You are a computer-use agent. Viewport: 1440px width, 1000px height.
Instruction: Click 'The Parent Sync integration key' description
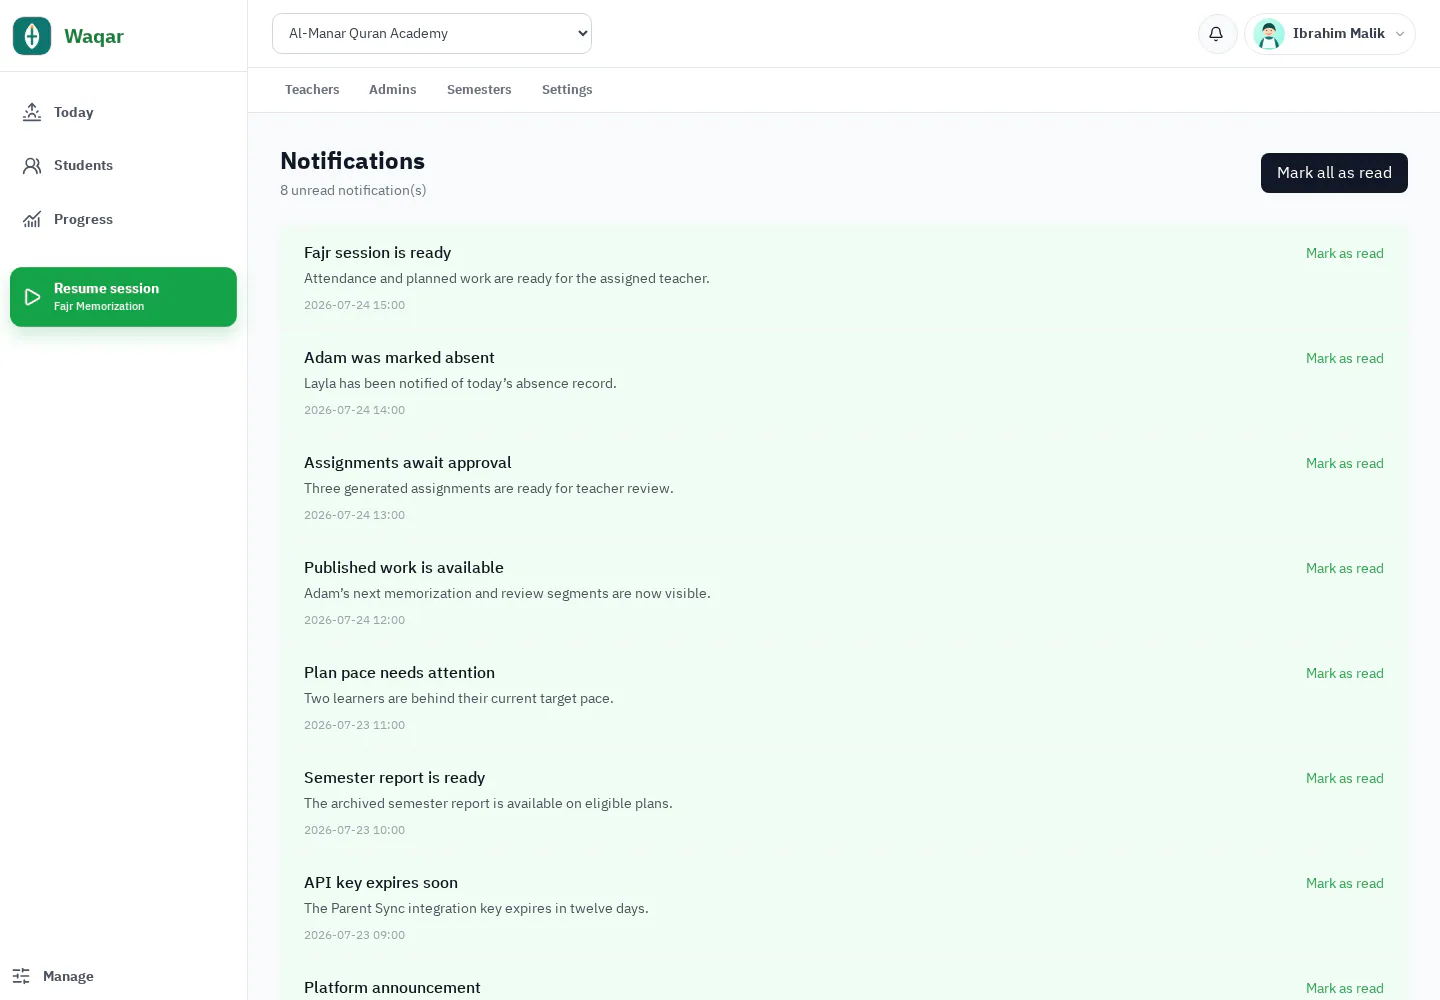pos(476,909)
